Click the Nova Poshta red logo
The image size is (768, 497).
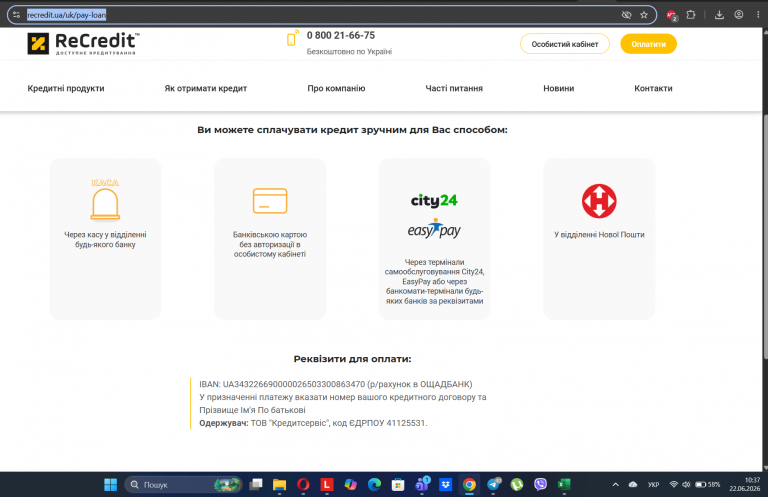599,201
